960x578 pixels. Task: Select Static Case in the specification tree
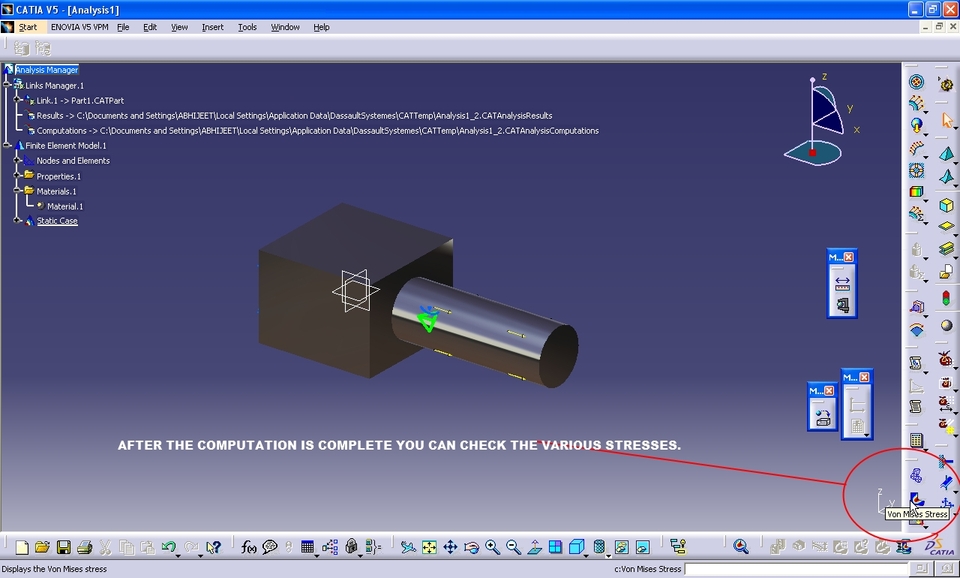coord(56,221)
